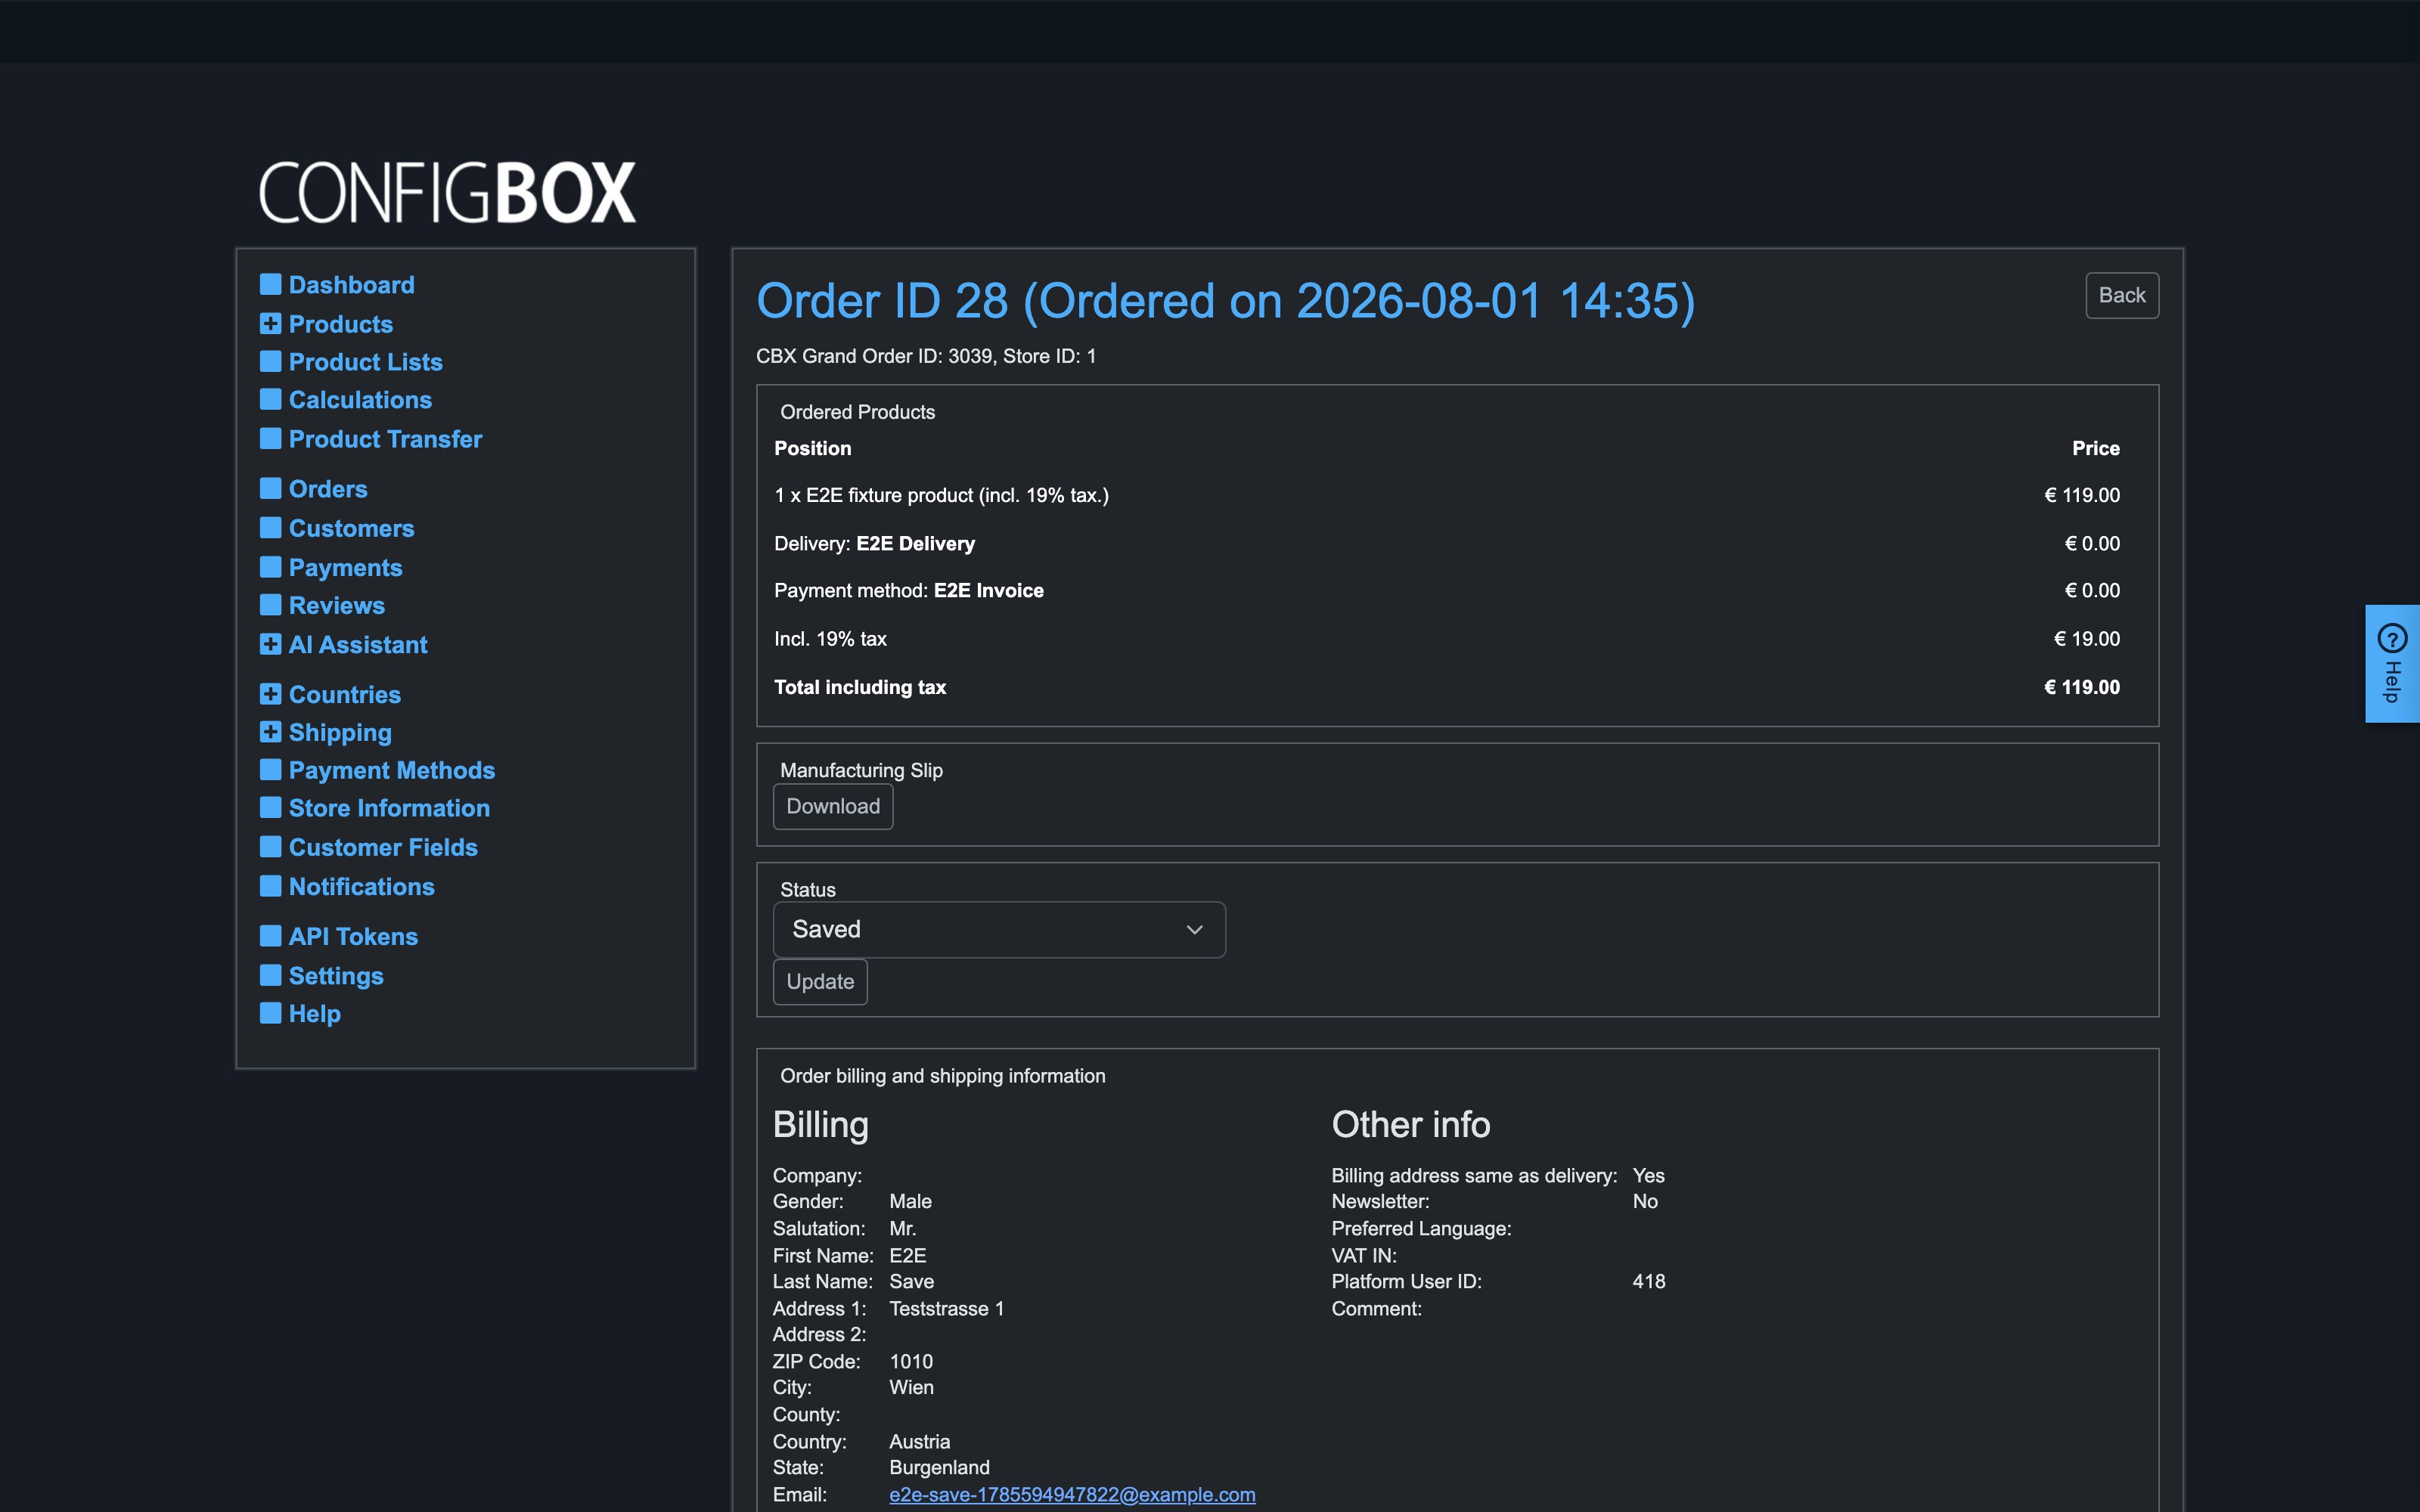
Task: Open Payment Methods in the sidebar
Action: 391,770
